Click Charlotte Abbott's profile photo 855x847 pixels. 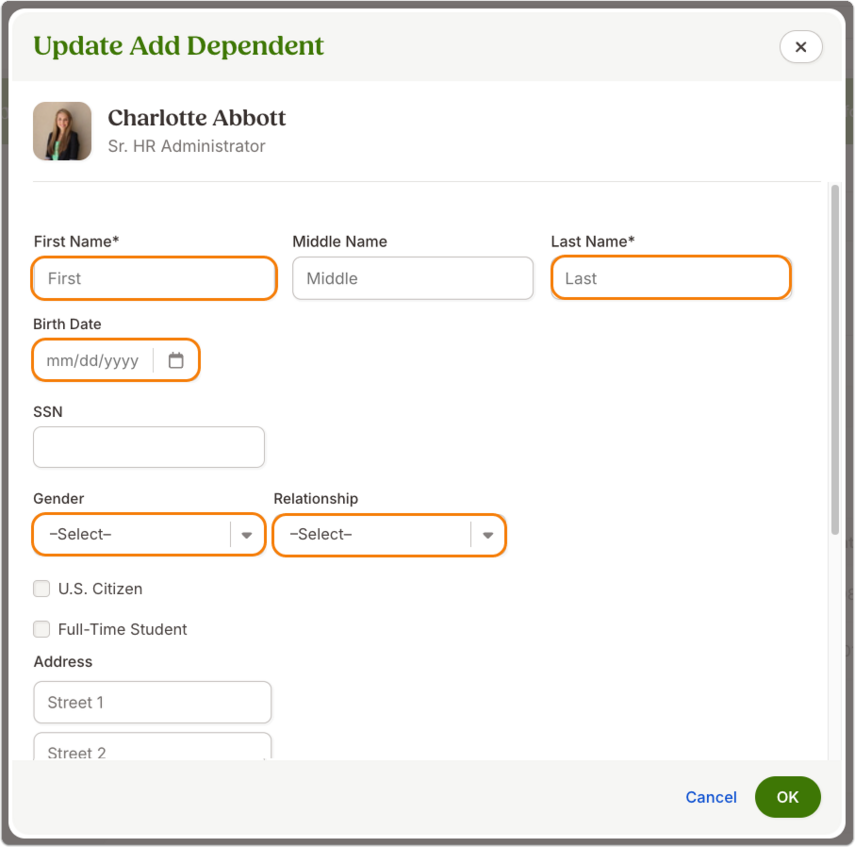62,131
